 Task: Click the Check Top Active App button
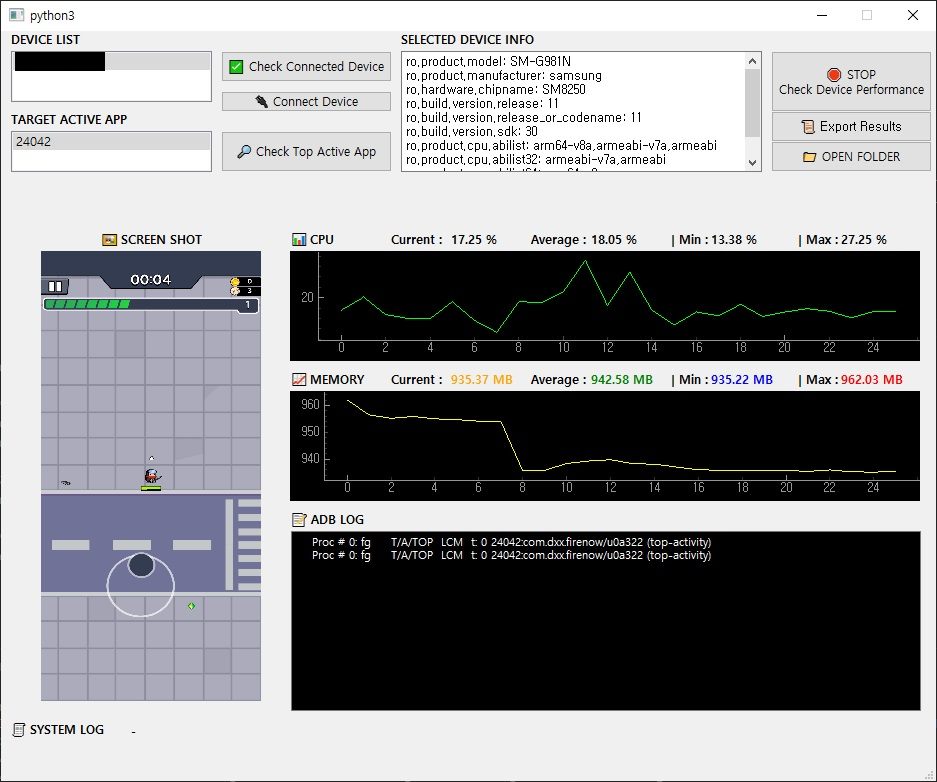pyautogui.click(x=306, y=152)
